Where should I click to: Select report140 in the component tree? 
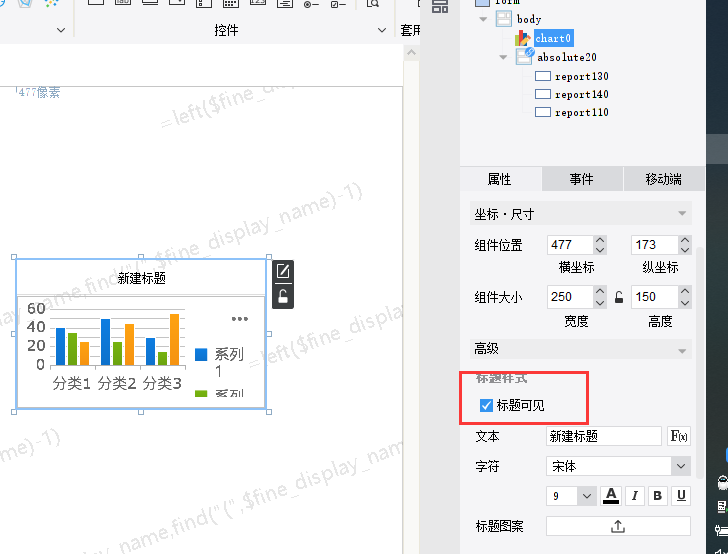pos(582,94)
